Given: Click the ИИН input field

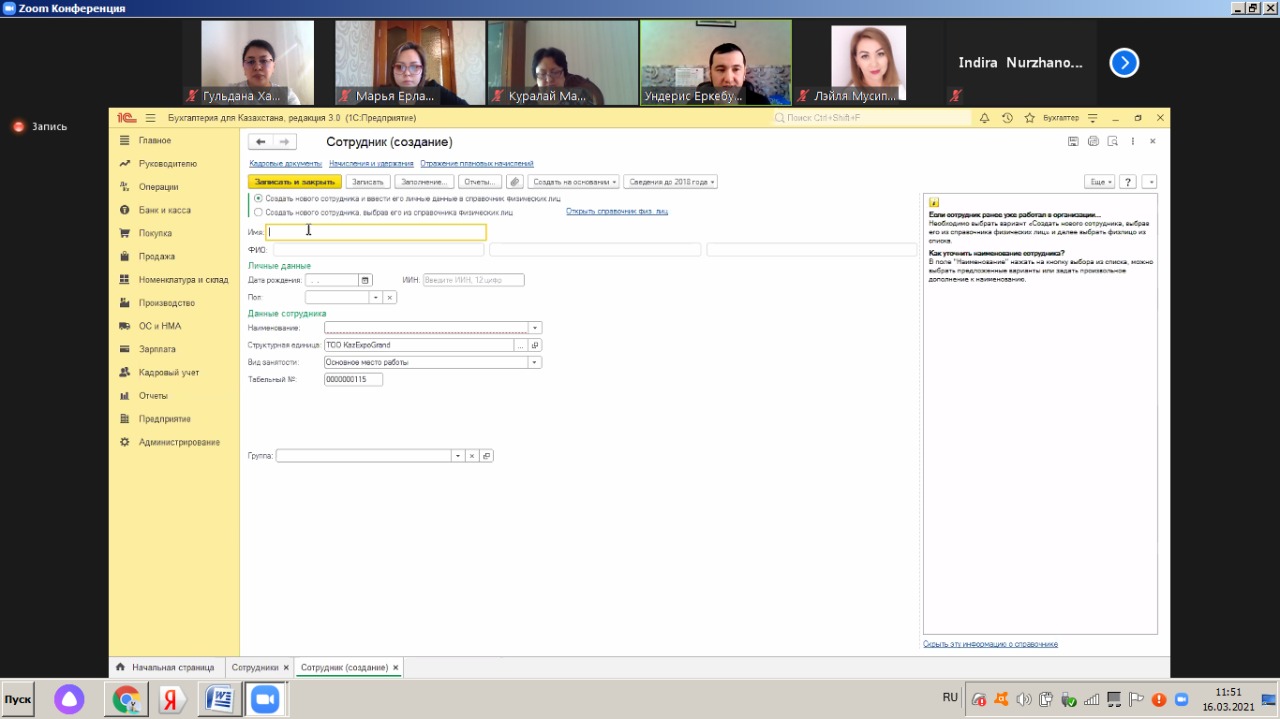Looking at the screenshot, I should coord(473,280).
